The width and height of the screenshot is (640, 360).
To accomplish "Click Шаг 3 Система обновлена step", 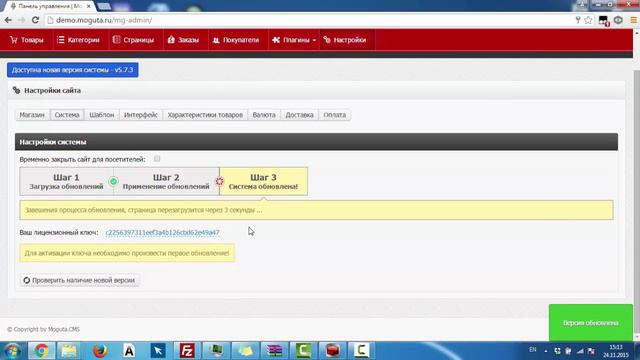I will click(x=263, y=181).
